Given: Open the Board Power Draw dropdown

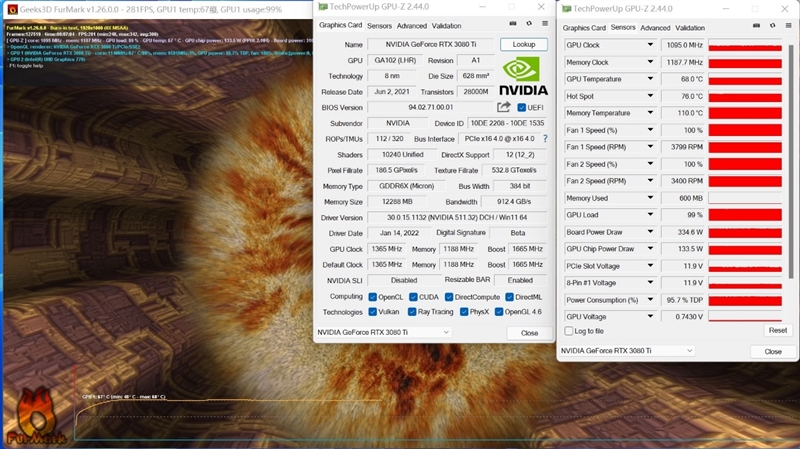Looking at the screenshot, I should (x=650, y=232).
